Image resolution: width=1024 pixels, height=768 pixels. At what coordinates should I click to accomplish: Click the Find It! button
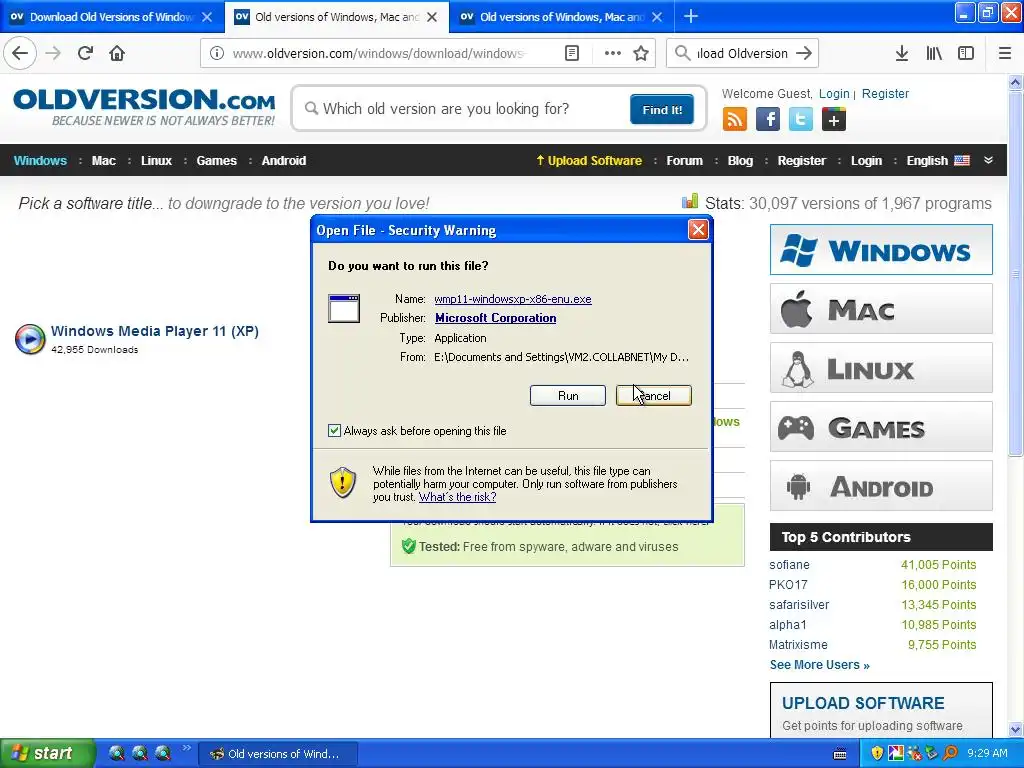(x=662, y=110)
